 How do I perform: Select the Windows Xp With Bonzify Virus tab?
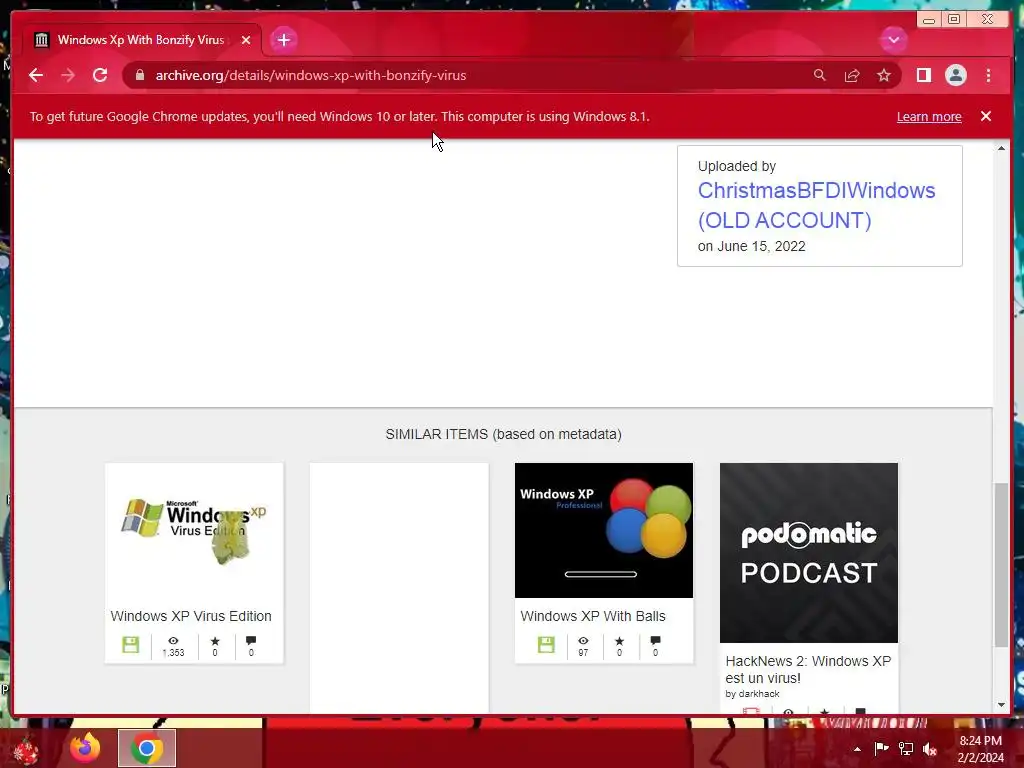pyautogui.click(x=141, y=40)
